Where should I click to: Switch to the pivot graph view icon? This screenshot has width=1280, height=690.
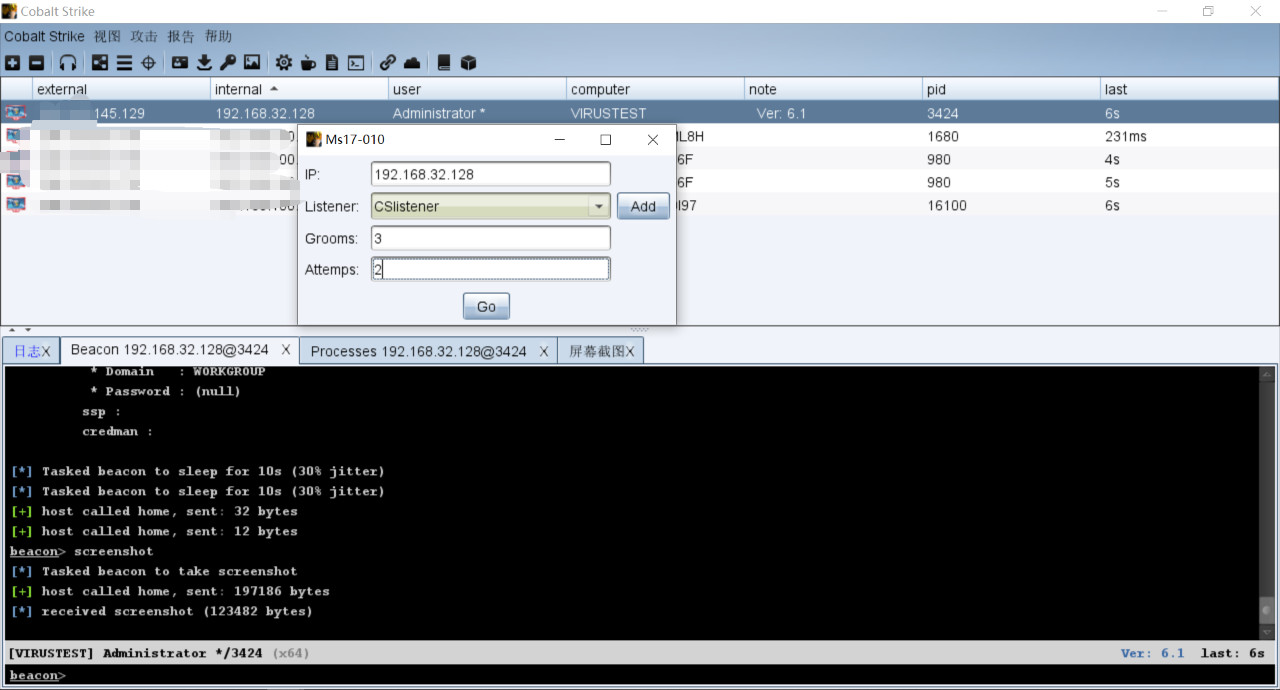100,63
